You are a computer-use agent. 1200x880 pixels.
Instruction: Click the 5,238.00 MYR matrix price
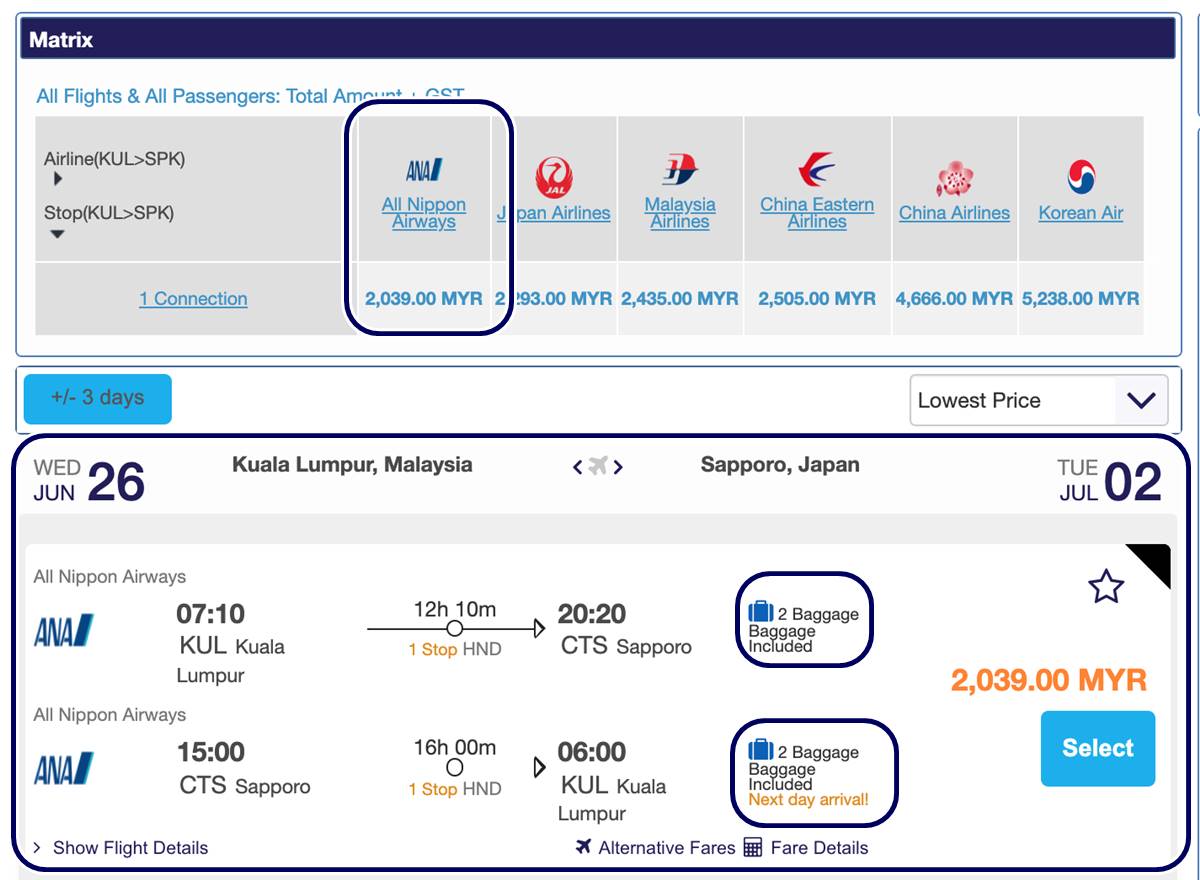pyautogui.click(x=1081, y=299)
